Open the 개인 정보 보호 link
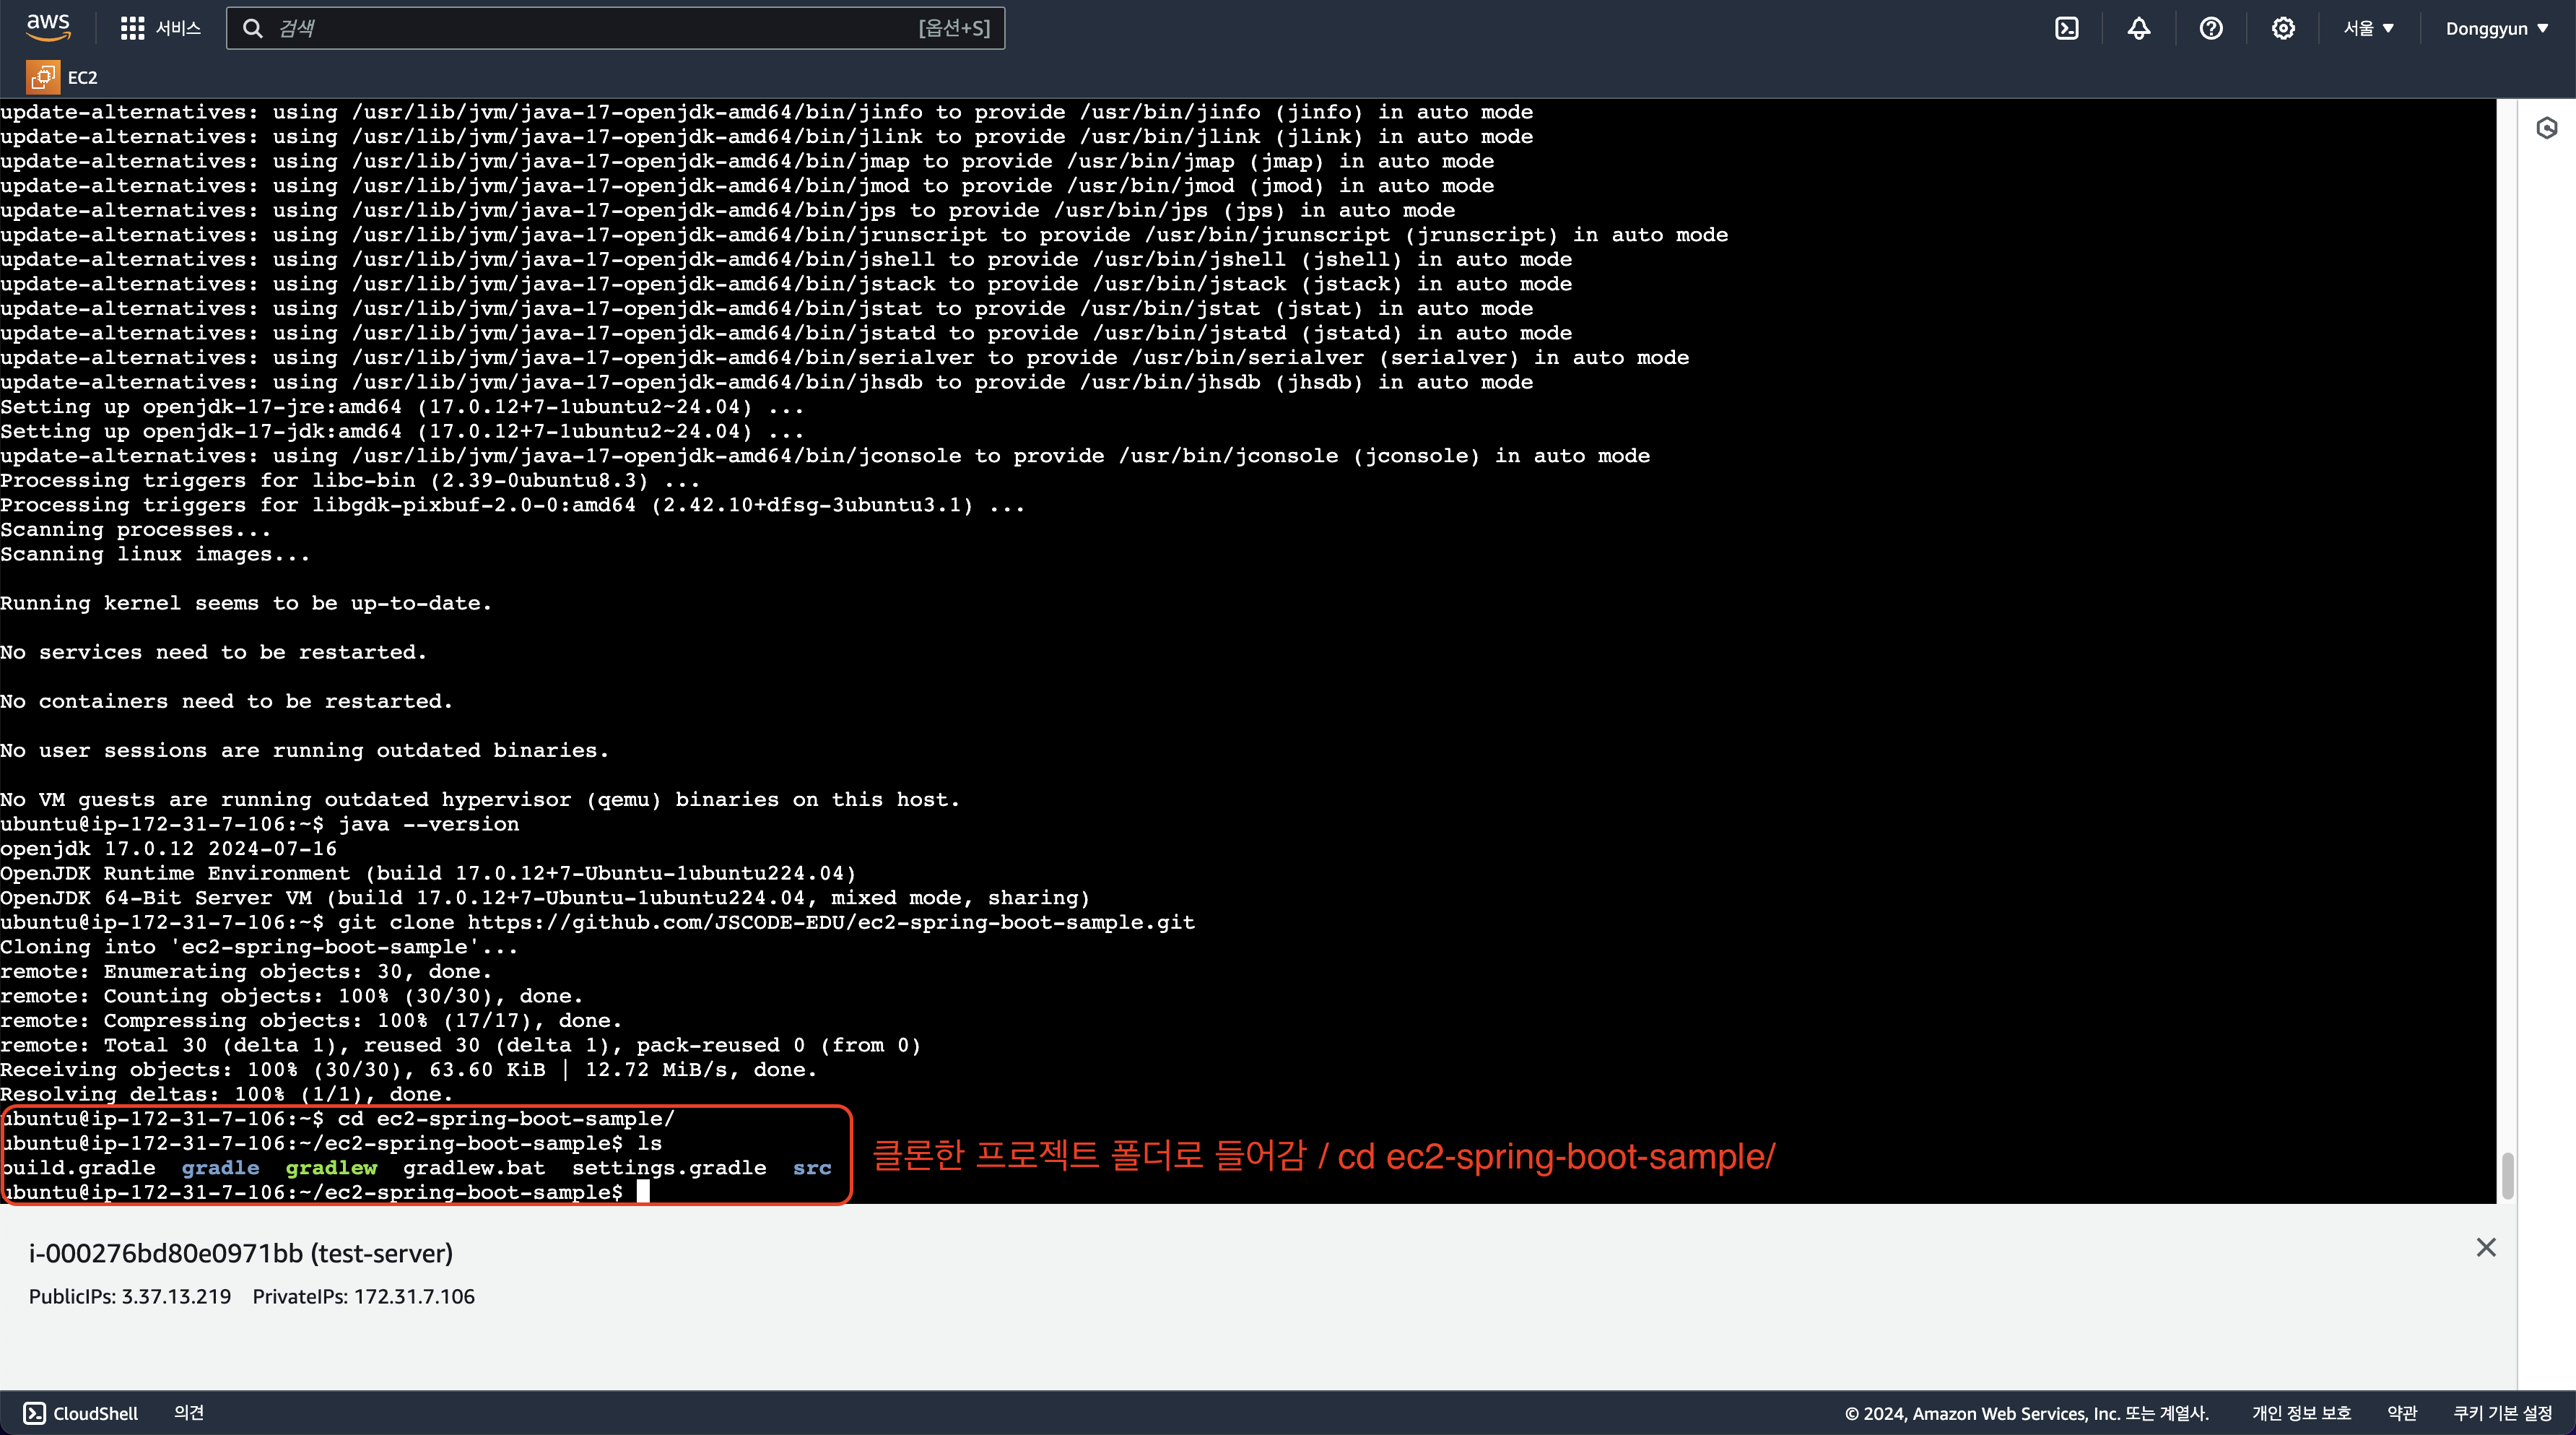The width and height of the screenshot is (2576, 1435). click(x=2300, y=1413)
